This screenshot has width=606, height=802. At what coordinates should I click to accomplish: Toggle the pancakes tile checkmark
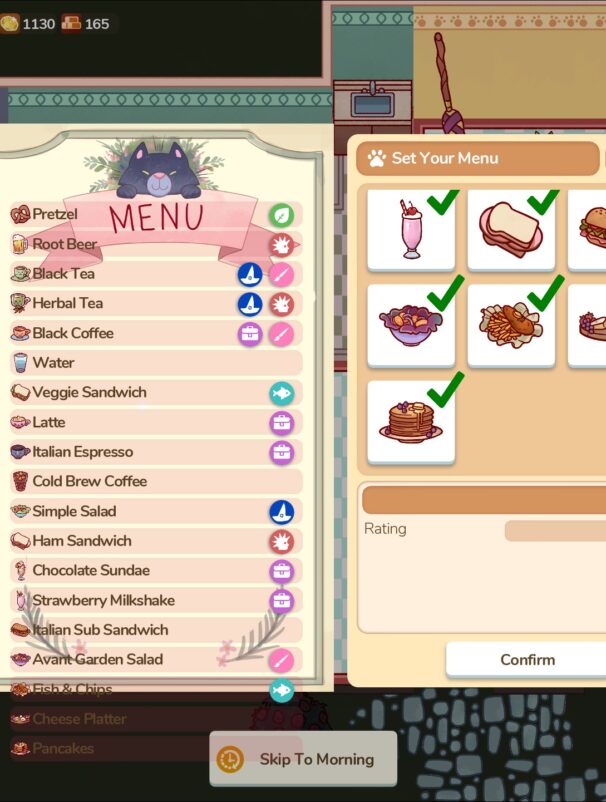[x=411, y=422]
